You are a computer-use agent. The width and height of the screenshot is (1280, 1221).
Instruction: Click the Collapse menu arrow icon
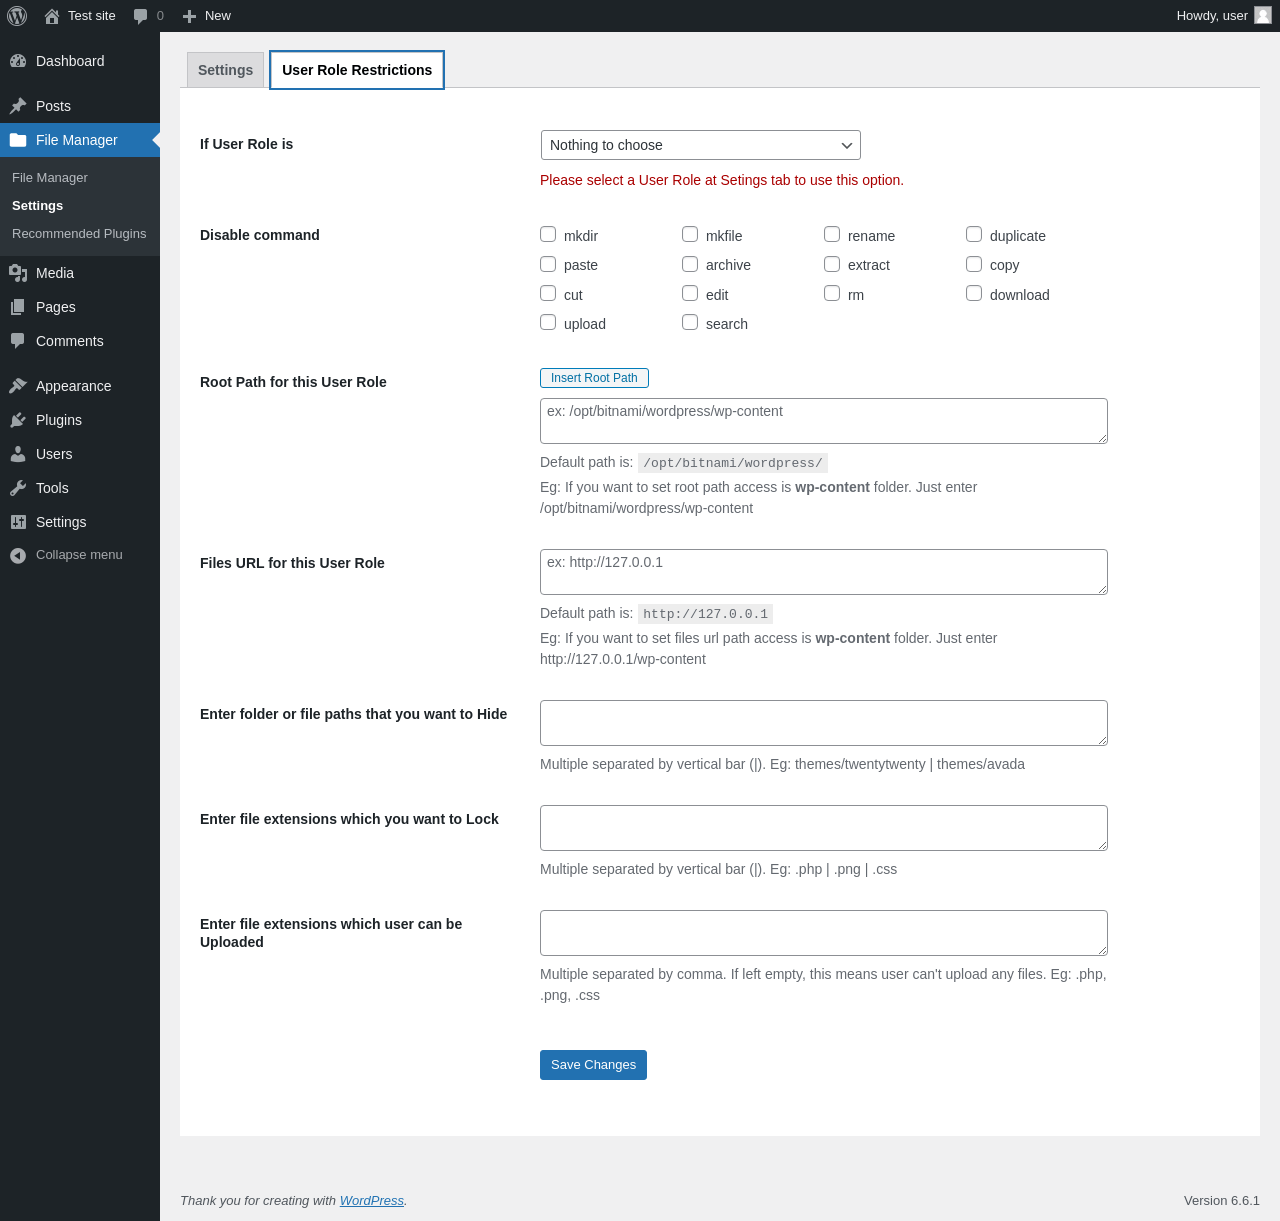click(x=18, y=555)
